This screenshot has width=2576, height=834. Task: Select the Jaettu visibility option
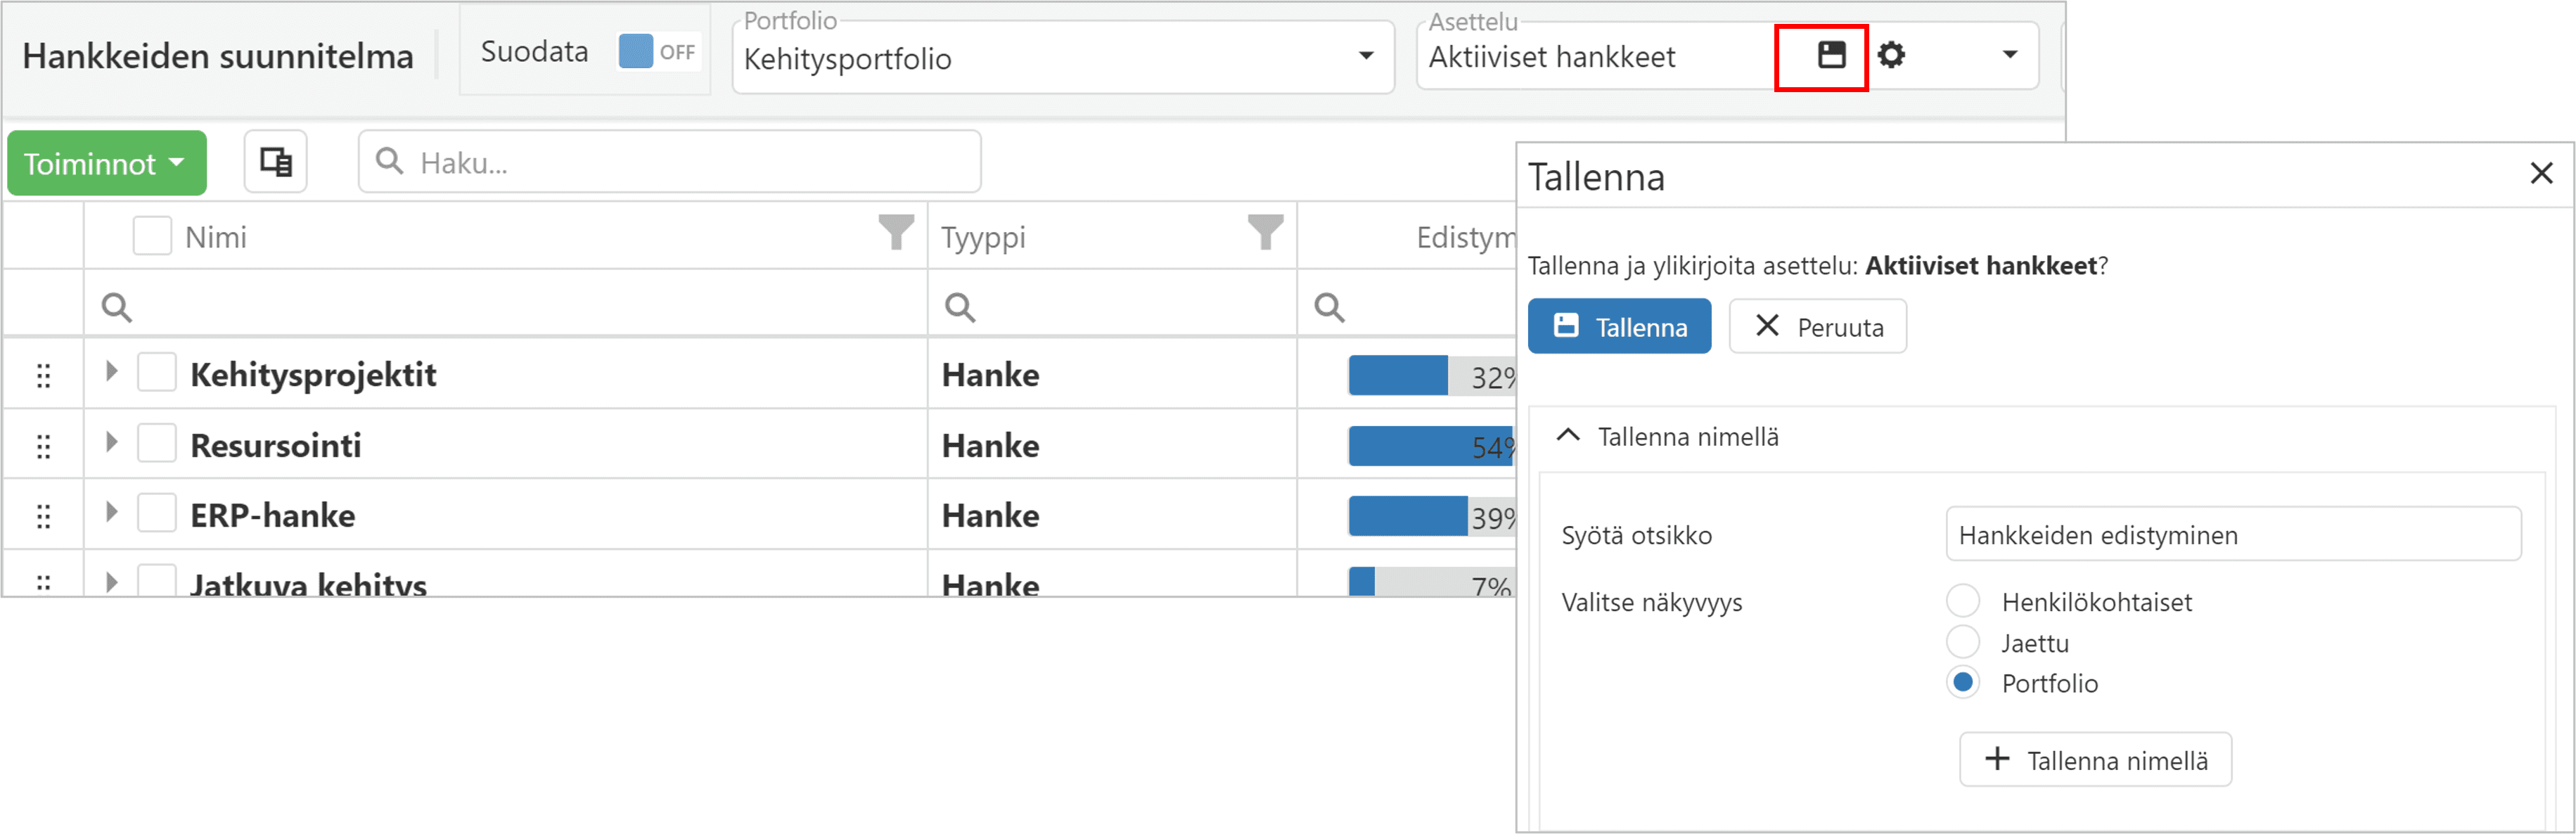coord(1963,642)
